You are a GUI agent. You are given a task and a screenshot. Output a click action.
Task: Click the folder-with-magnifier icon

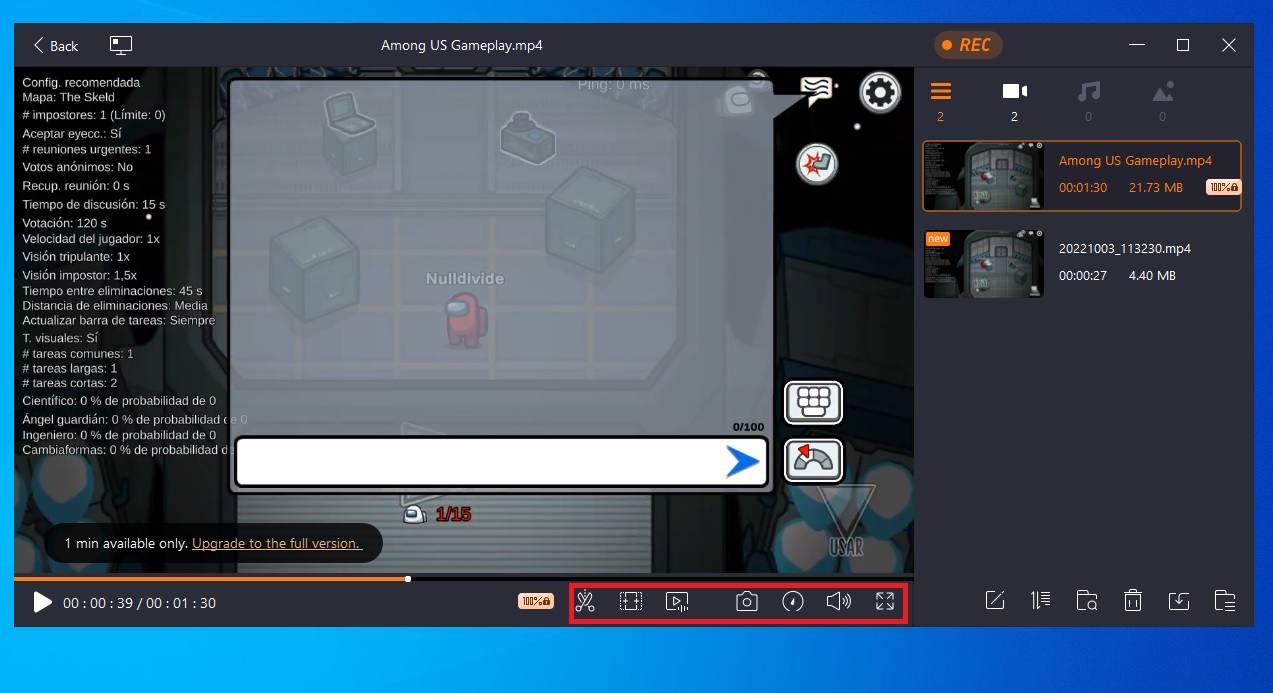pyautogui.click(x=1087, y=601)
